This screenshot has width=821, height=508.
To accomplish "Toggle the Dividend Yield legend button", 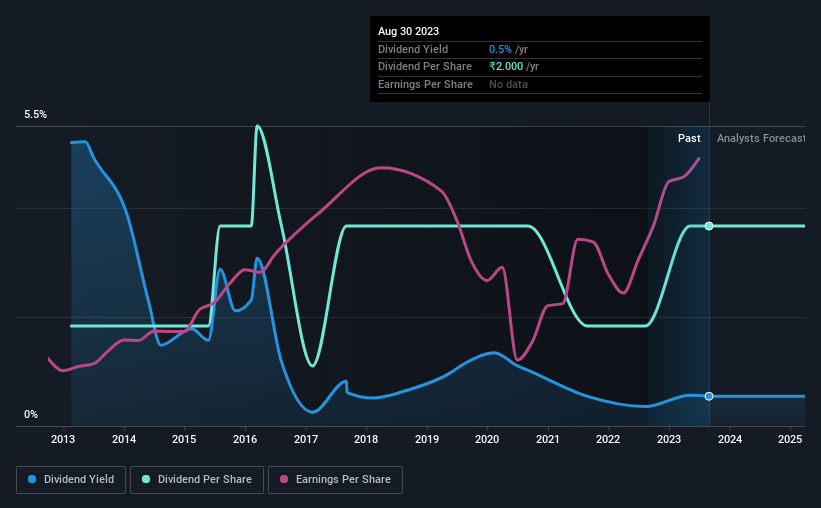I will (x=71, y=480).
